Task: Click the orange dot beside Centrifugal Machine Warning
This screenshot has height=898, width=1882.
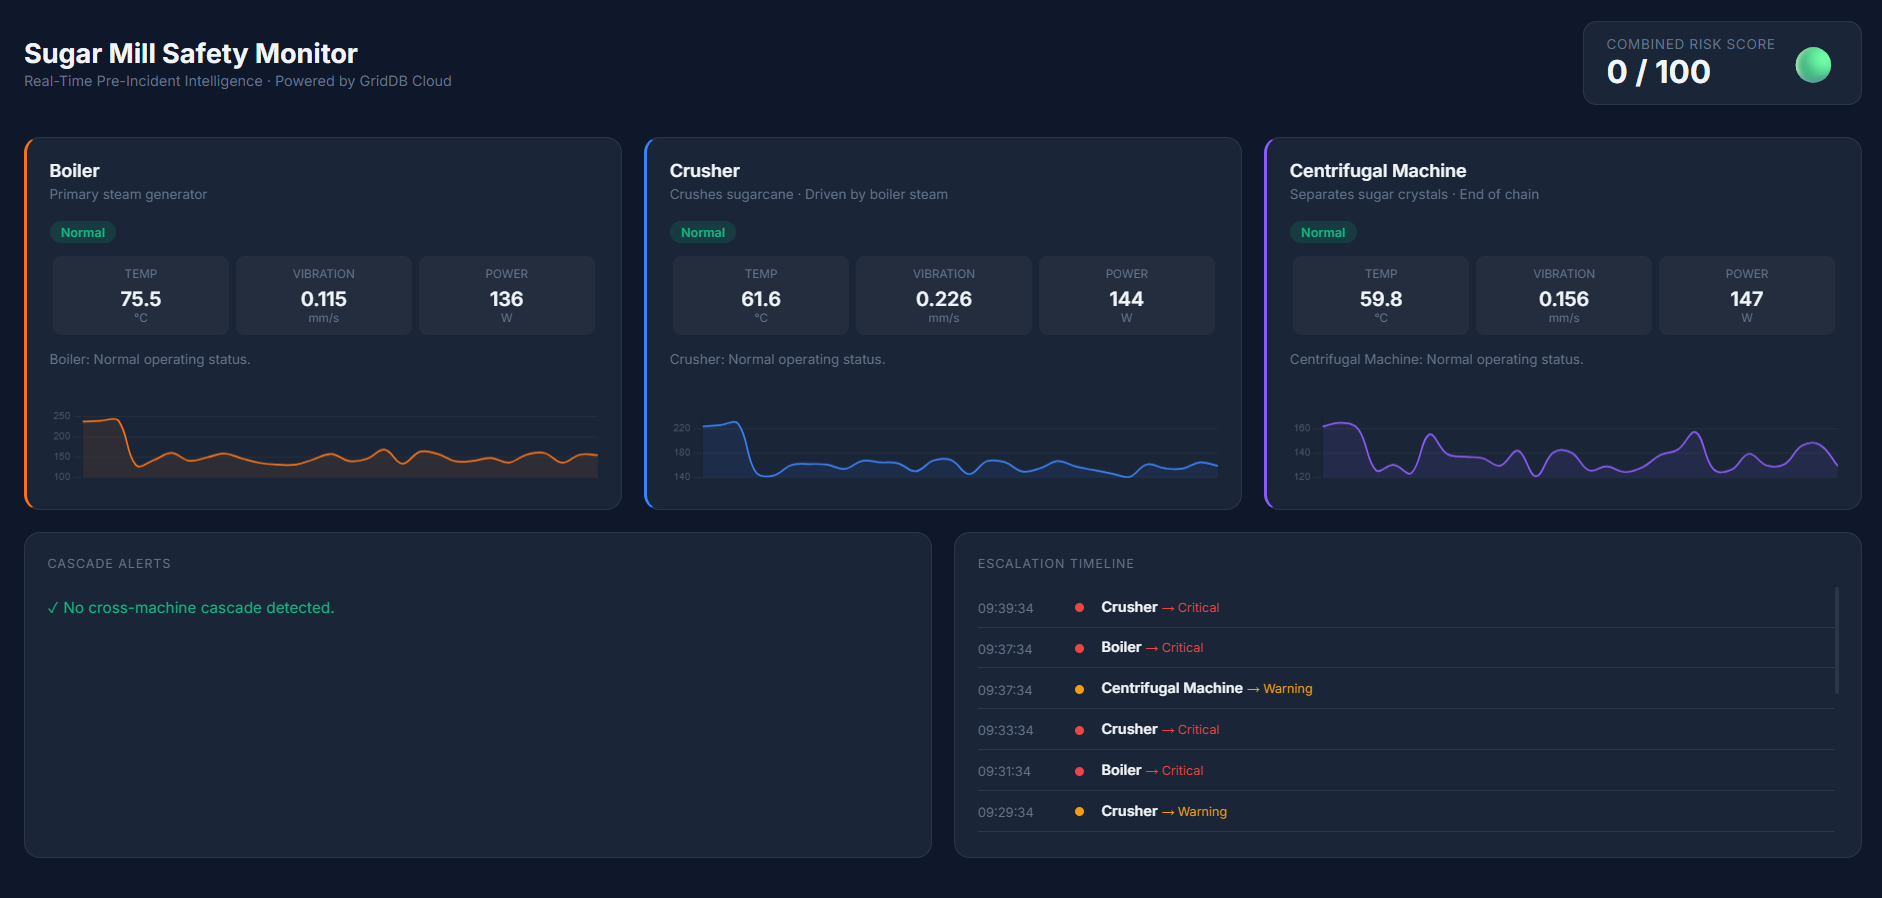Action: pos(1079,689)
